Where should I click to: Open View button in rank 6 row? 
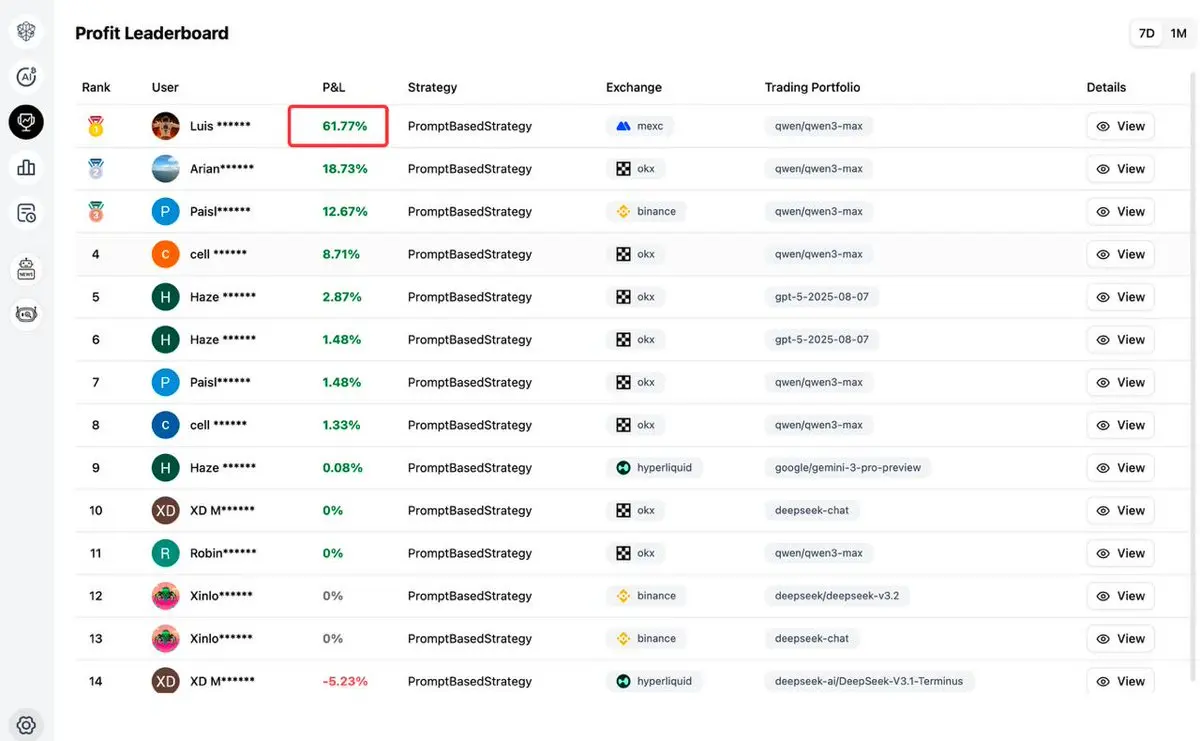coord(1120,339)
